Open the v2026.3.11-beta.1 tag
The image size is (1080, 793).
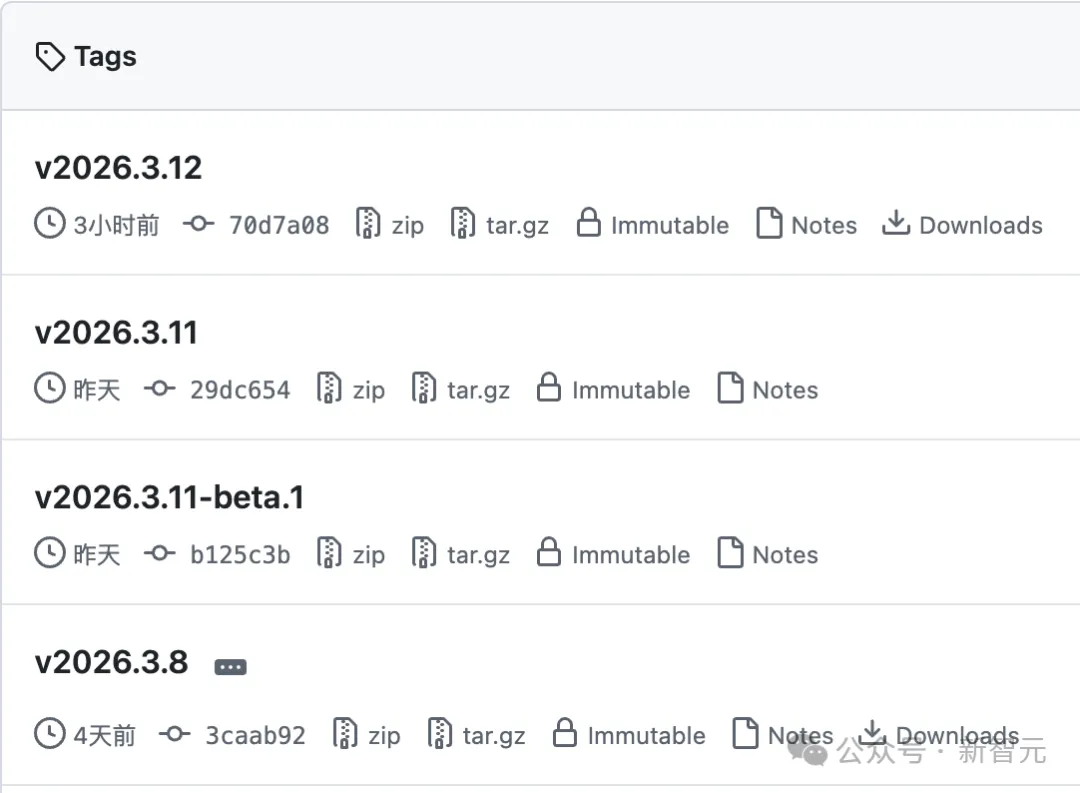169,497
